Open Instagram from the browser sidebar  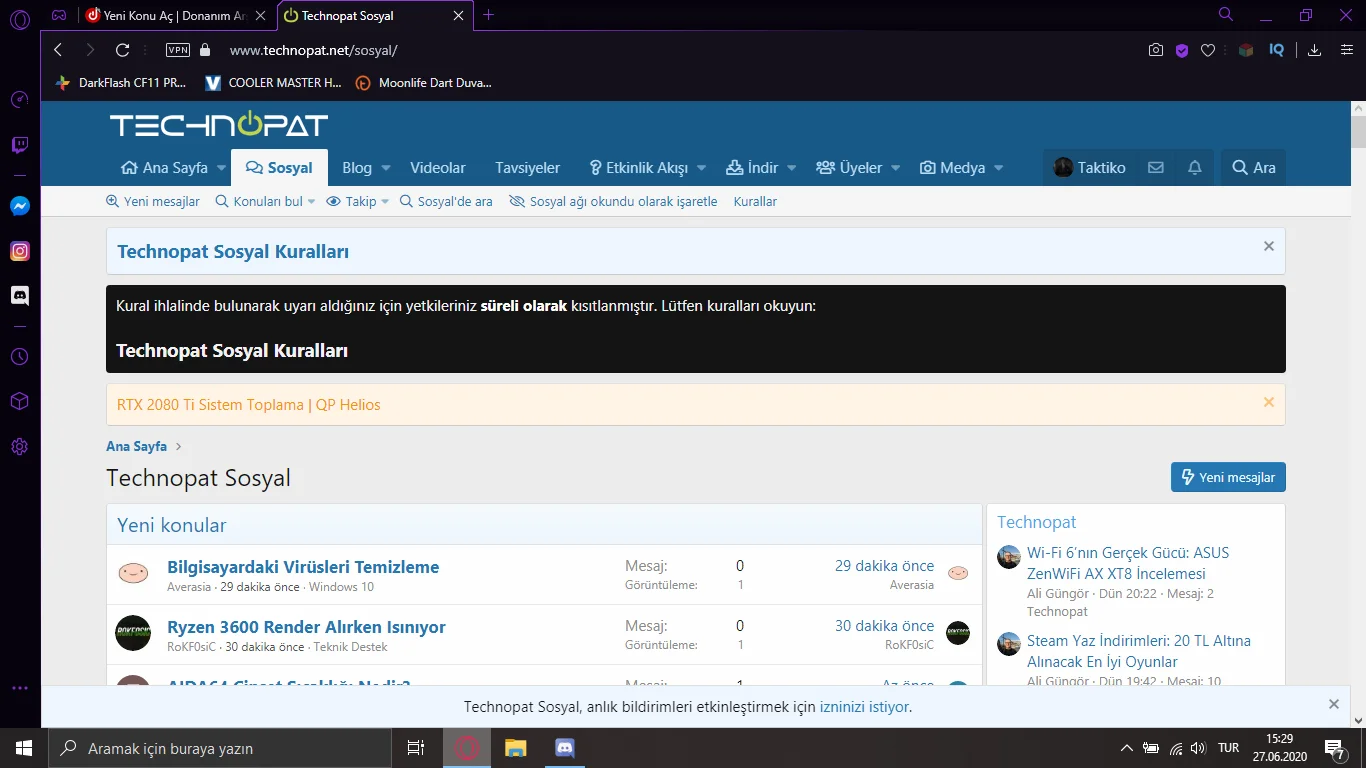(x=19, y=251)
